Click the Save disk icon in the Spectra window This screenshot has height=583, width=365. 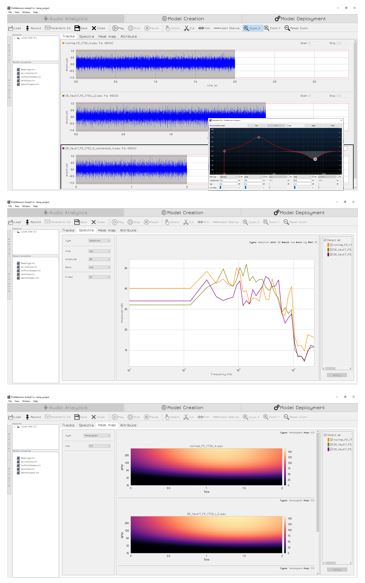[77, 222]
